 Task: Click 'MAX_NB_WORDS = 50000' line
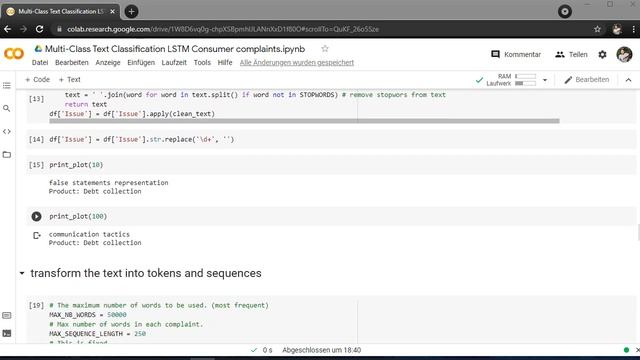pyautogui.click(x=88, y=315)
